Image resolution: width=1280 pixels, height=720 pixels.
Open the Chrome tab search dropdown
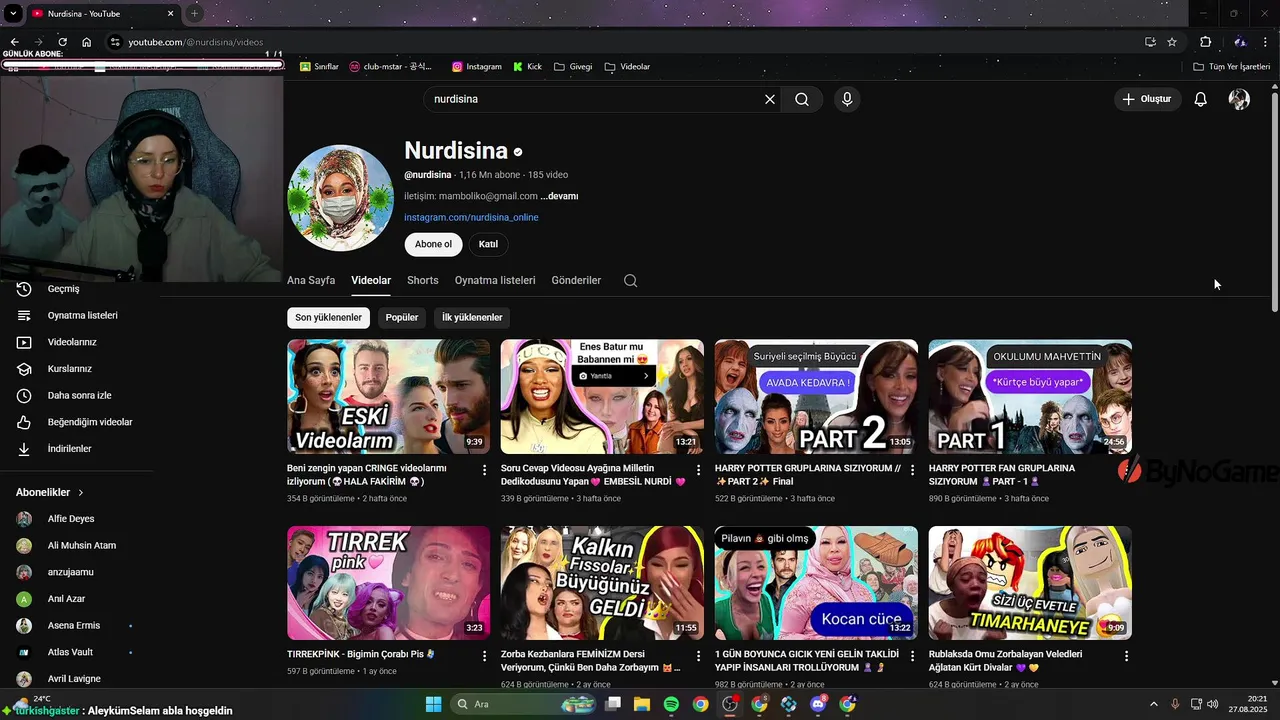[x=14, y=14]
